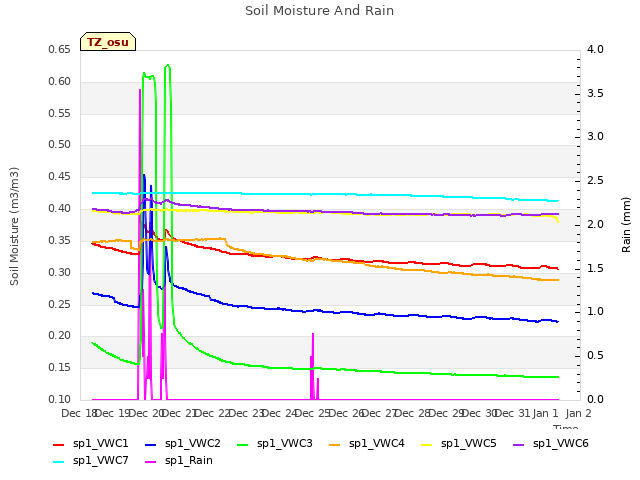Click the 0.55 soil moisture axis tick
This screenshot has height=480, width=640.
(60, 113)
